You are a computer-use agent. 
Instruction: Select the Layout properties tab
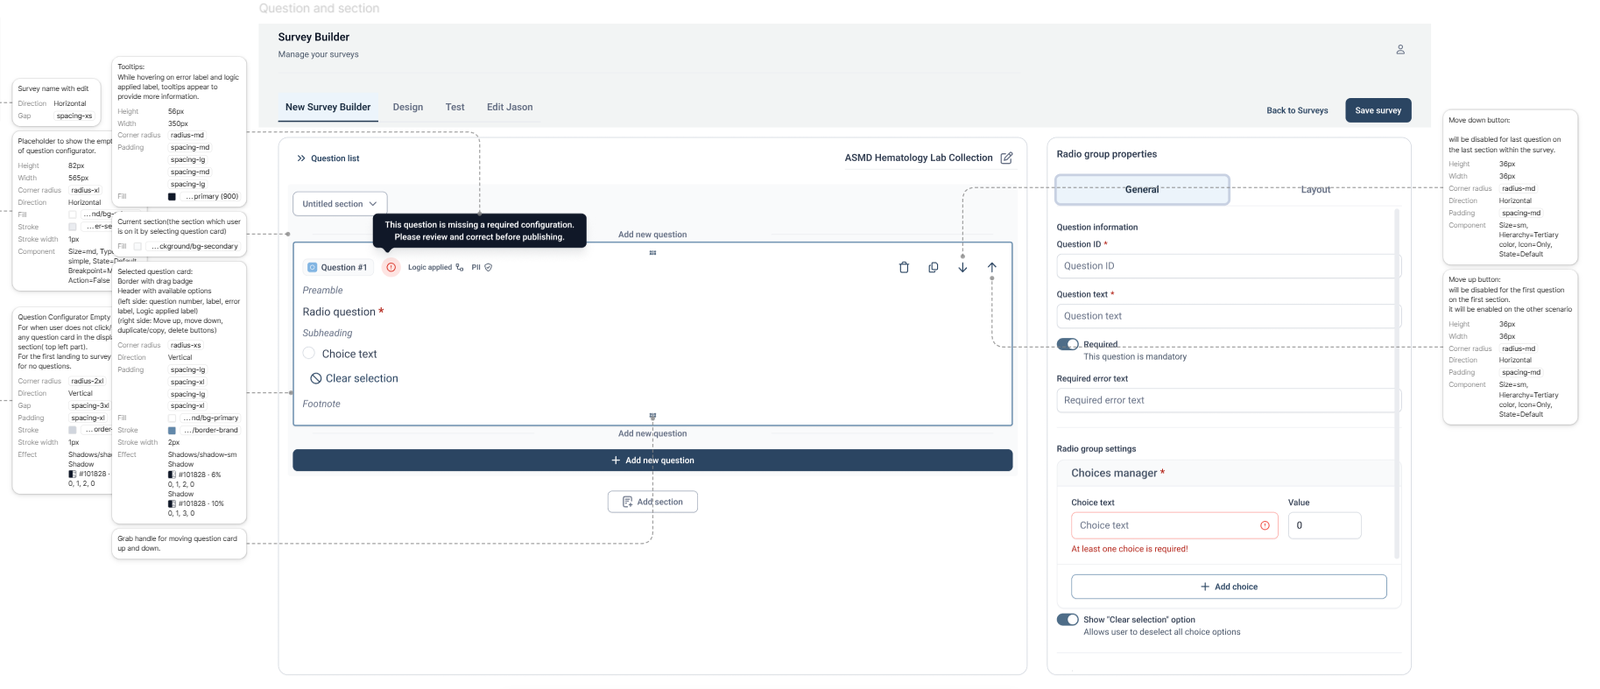tap(1315, 189)
